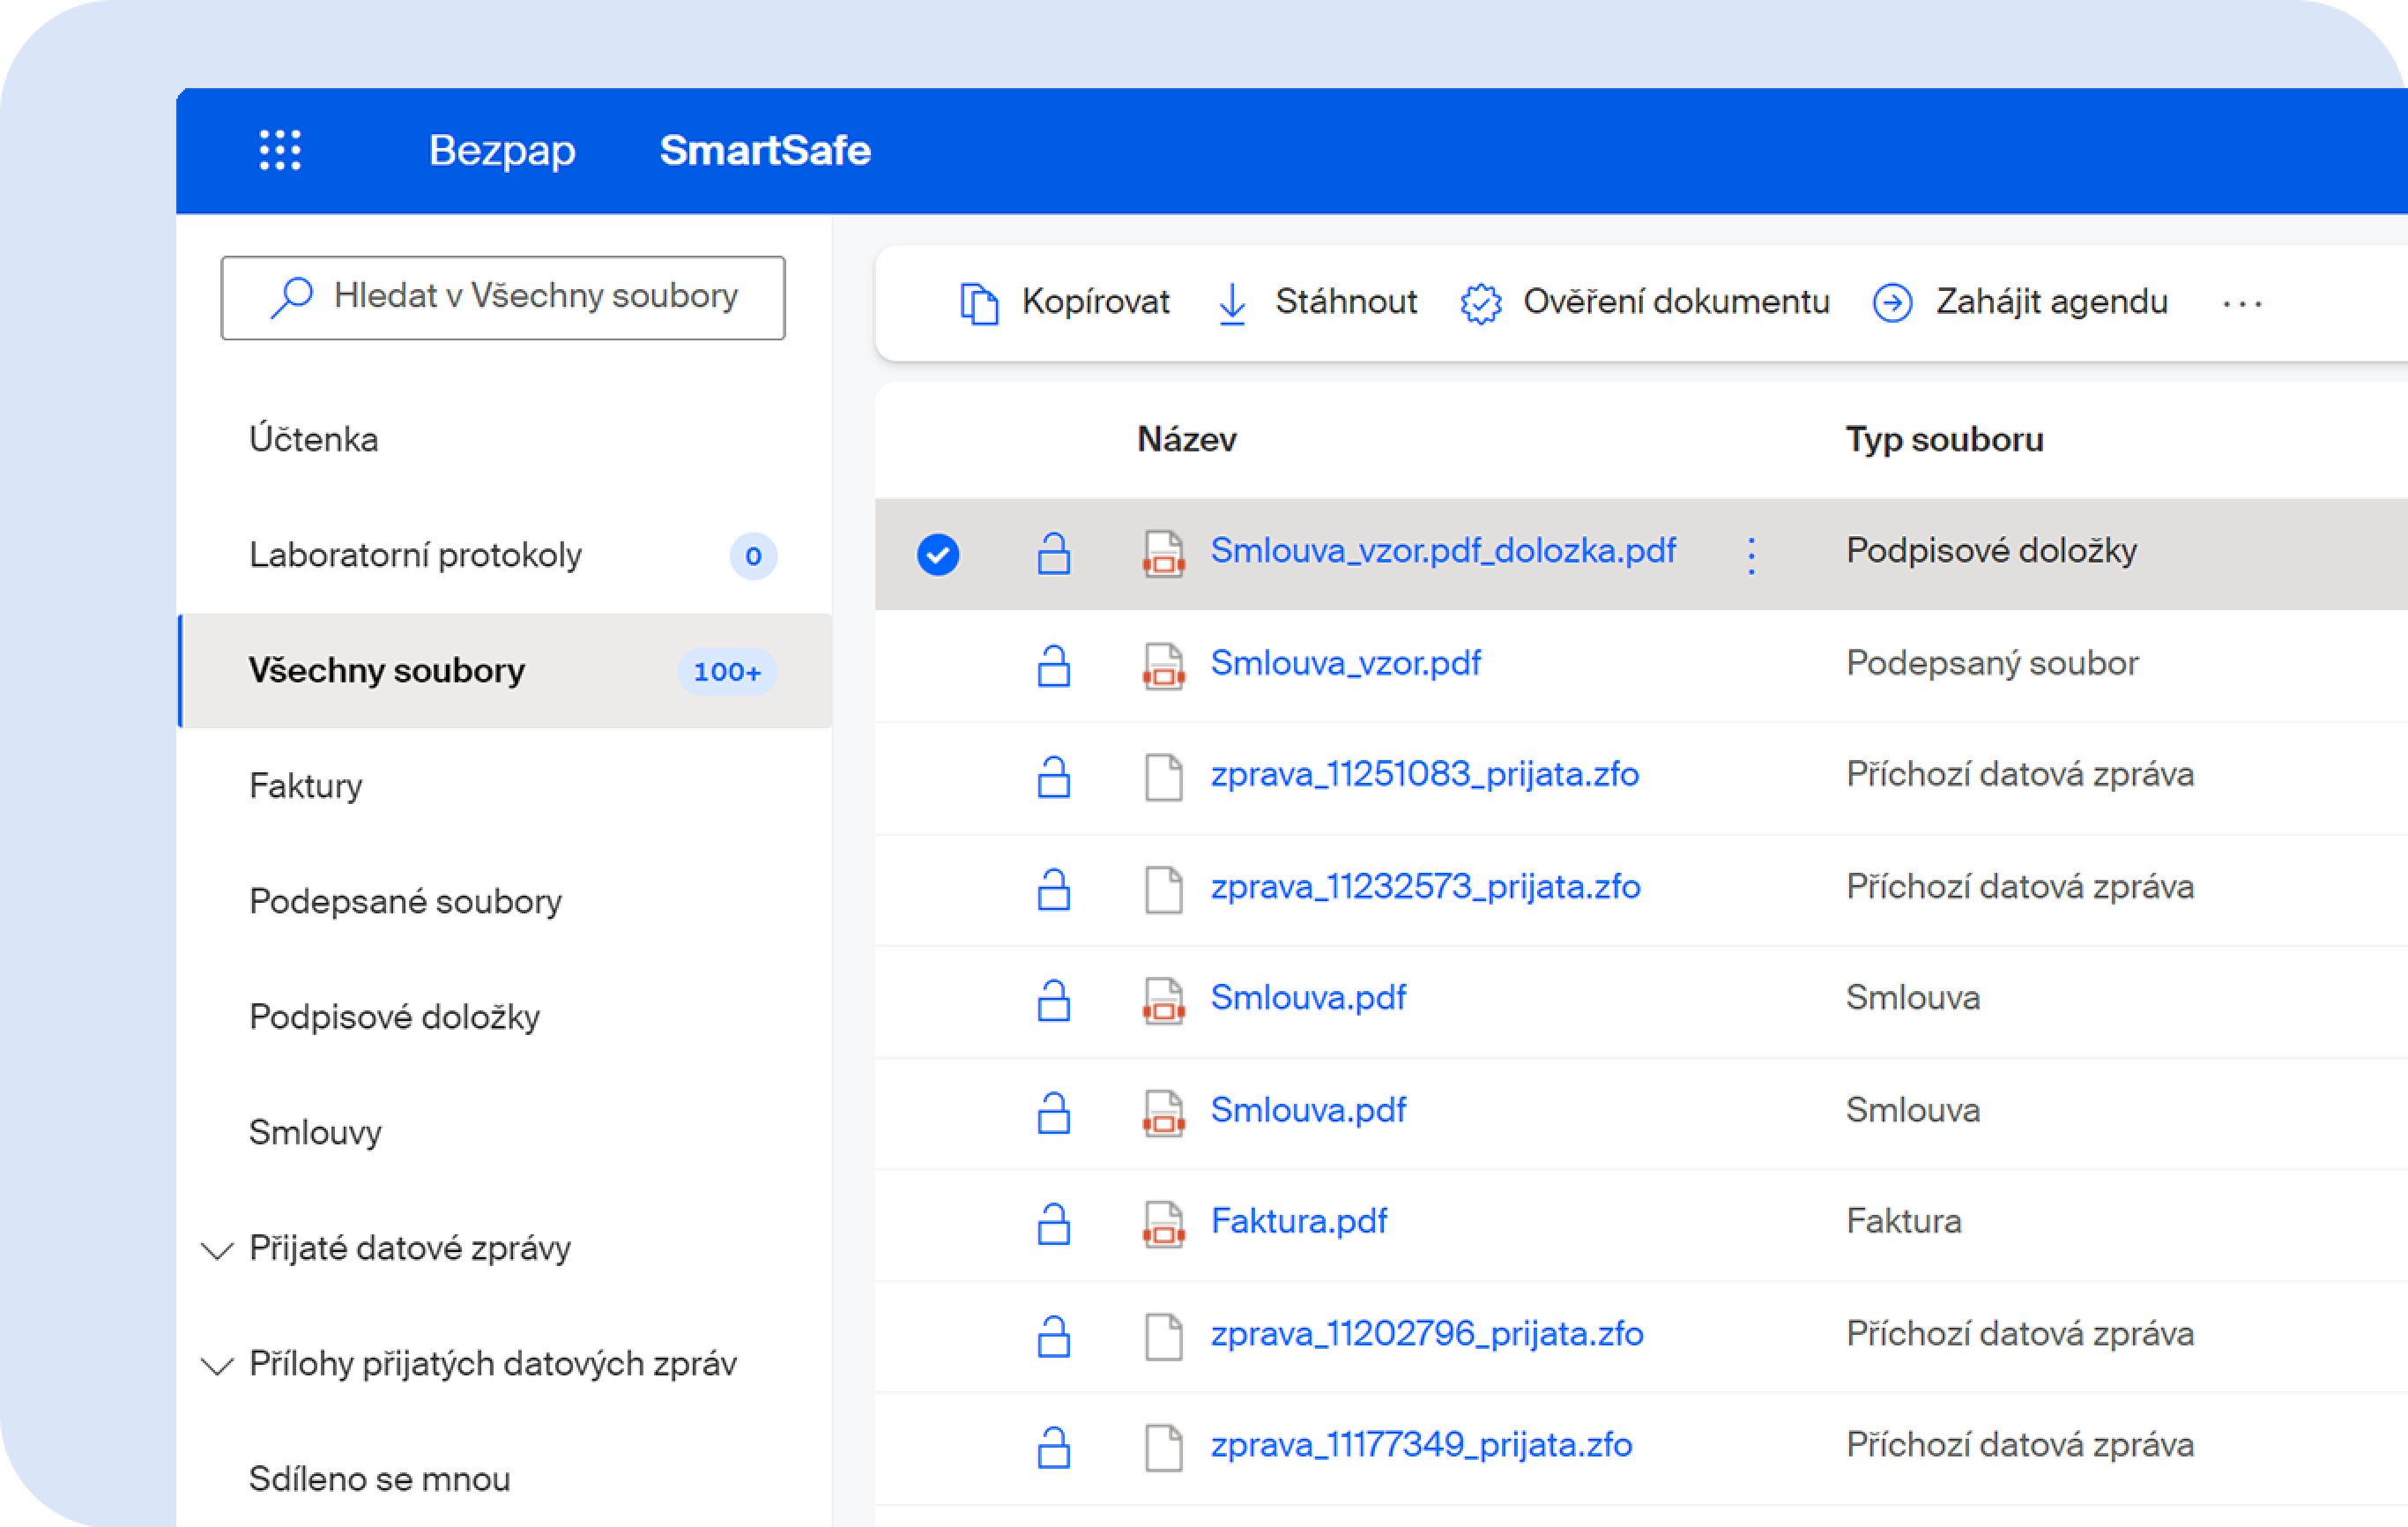Click the SmartSafe header title

[x=765, y=150]
